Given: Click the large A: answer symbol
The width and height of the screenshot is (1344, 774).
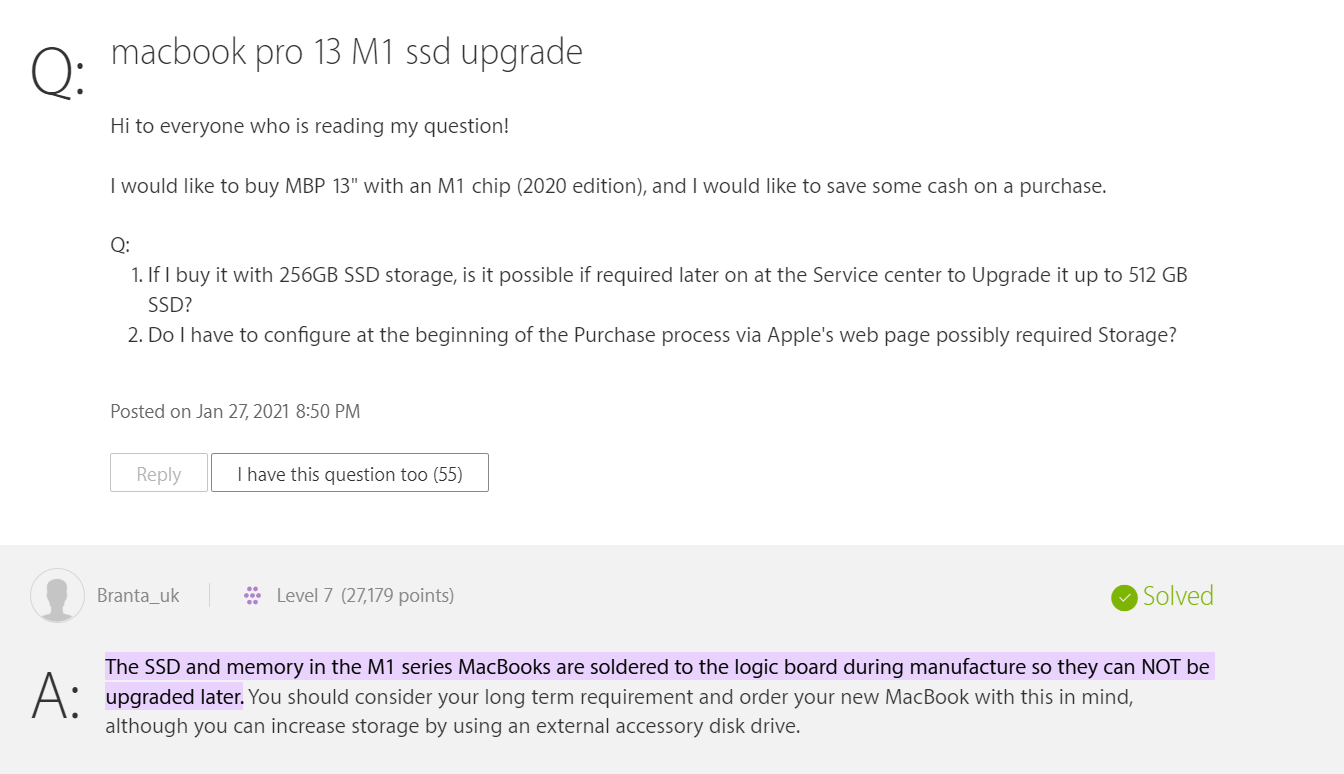Looking at the screenshot, I should [56, 697].
